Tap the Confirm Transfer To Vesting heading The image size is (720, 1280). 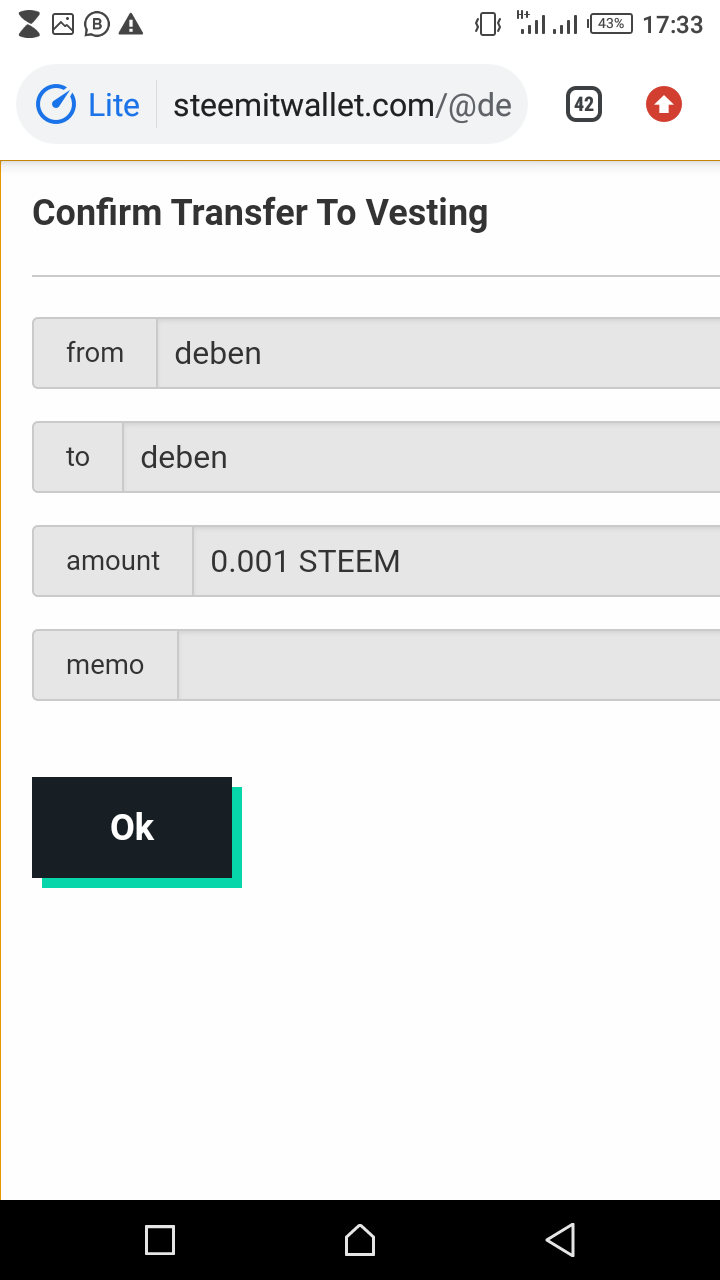pos(260,213)
